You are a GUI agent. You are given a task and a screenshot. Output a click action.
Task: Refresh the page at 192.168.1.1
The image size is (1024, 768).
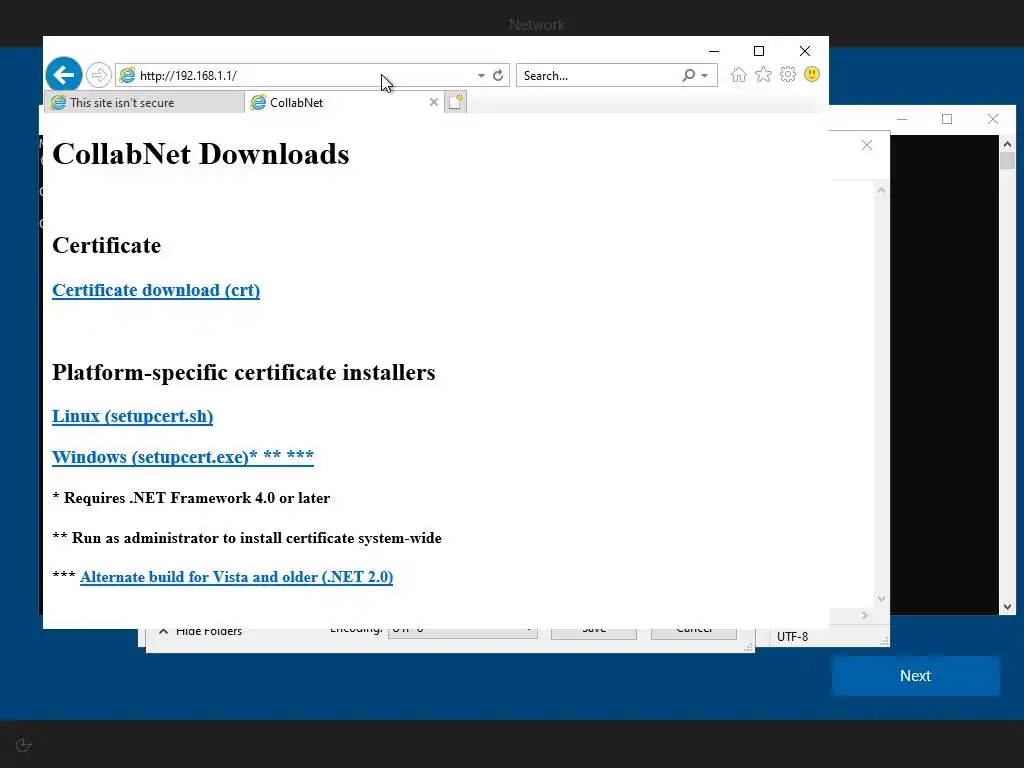click(x=498, y=76)
